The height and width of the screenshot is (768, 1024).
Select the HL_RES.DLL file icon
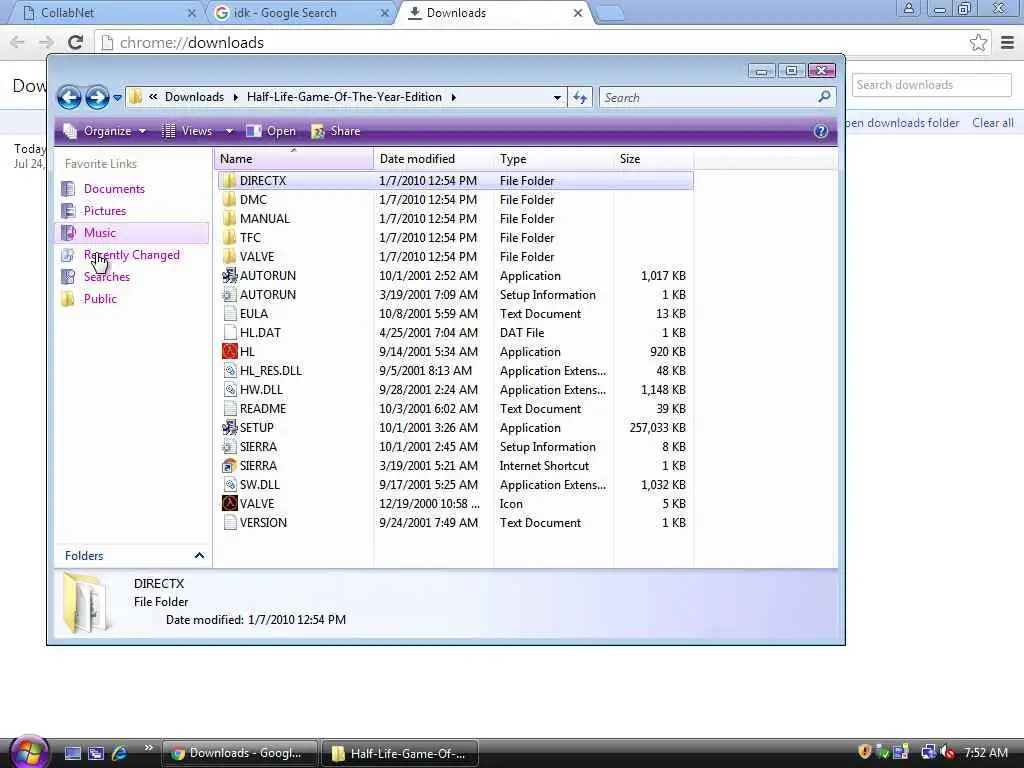tap(229, 370)
